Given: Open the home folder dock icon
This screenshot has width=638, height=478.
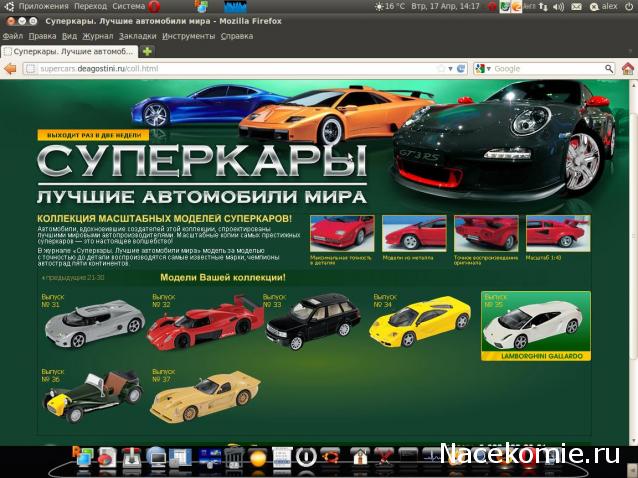Looking at the screenshot, I should tap(360, 457).
